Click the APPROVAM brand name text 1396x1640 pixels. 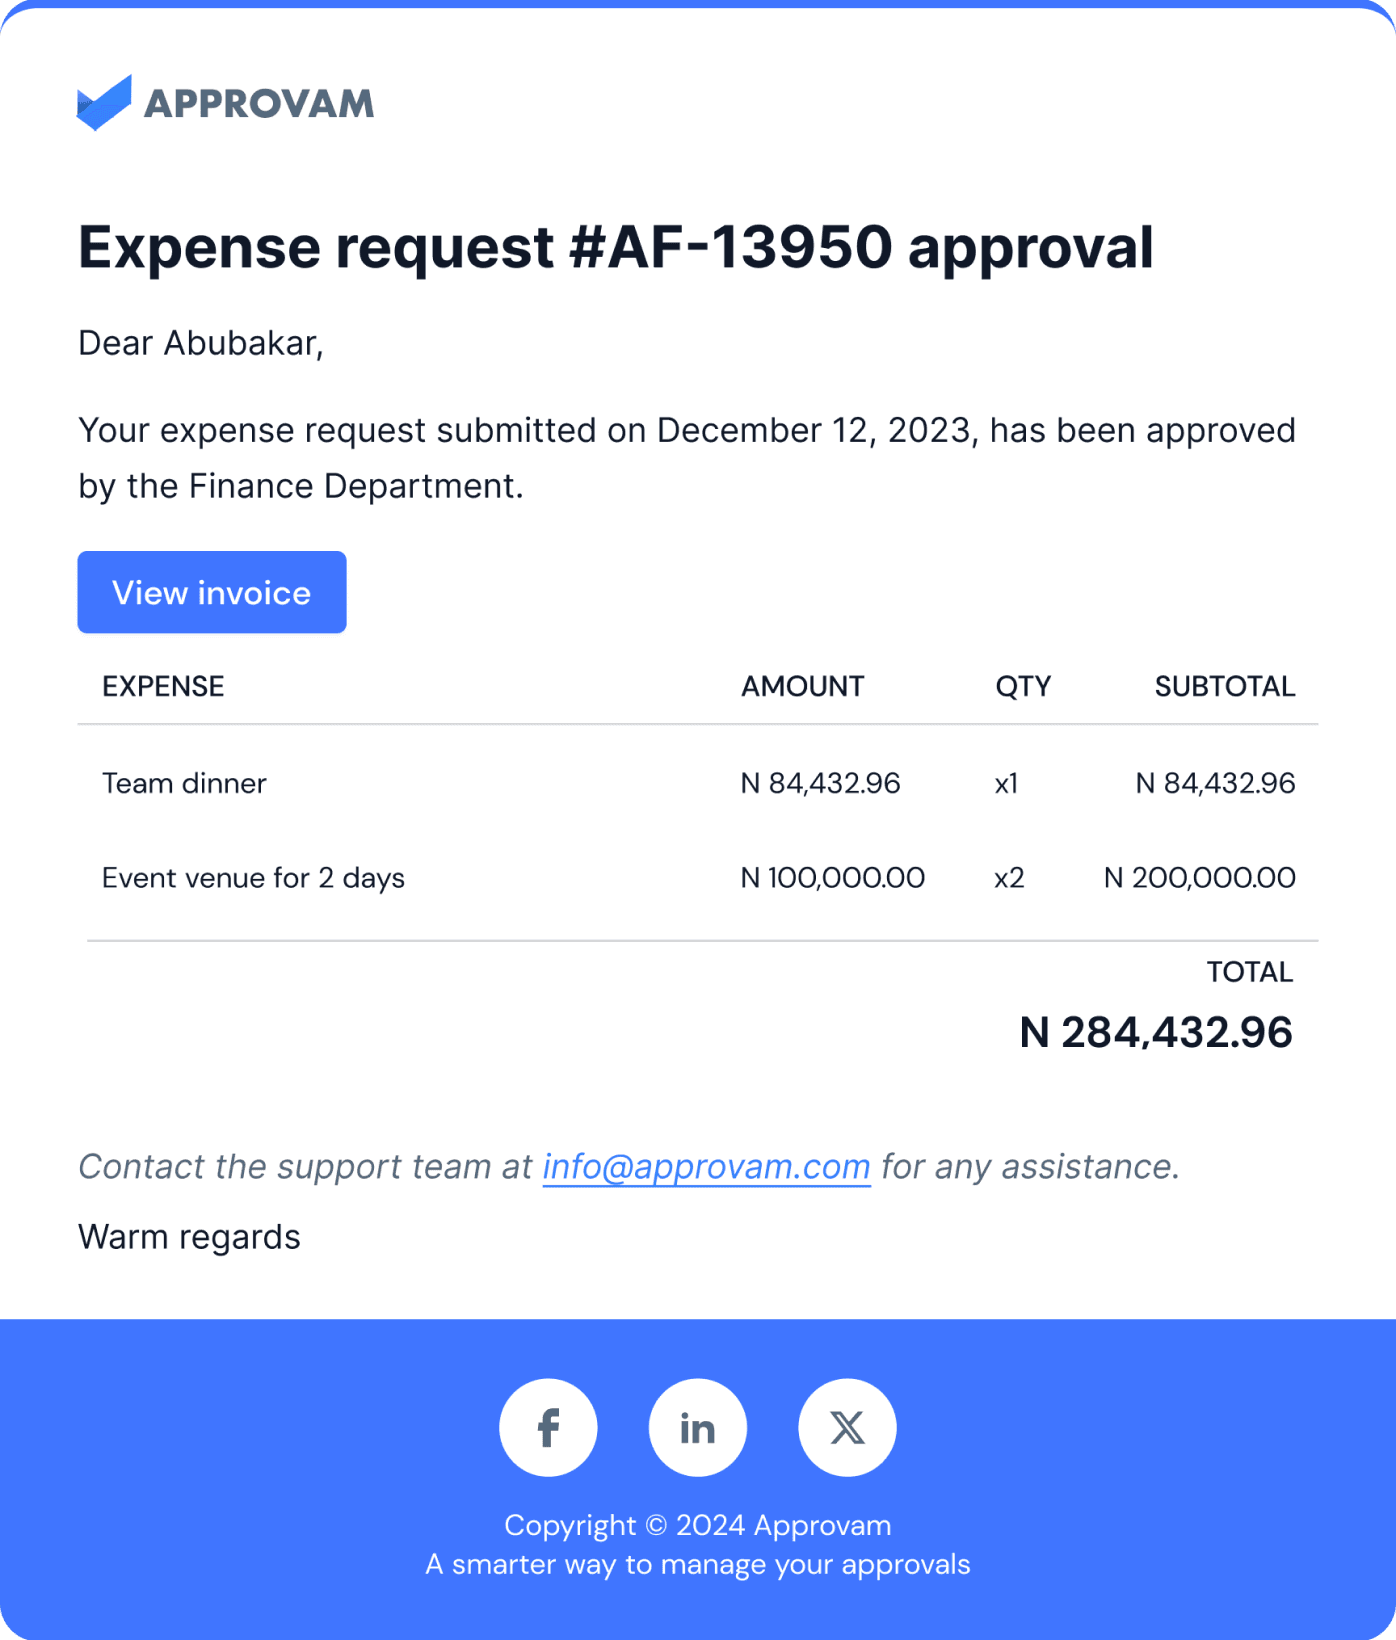(259, 103)
